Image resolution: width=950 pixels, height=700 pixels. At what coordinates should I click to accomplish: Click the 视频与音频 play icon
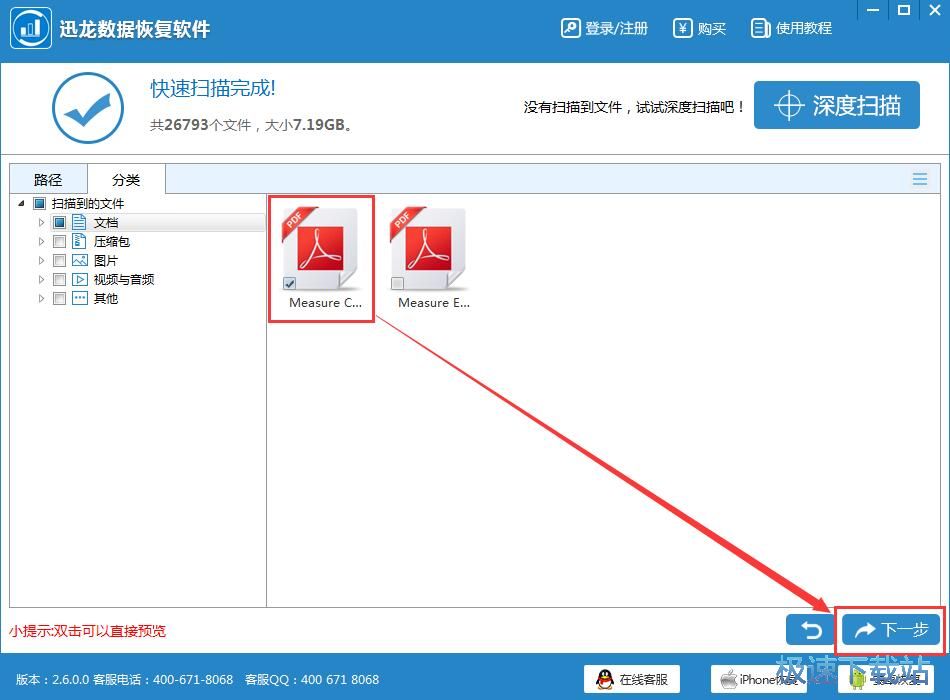click(79, 279)
